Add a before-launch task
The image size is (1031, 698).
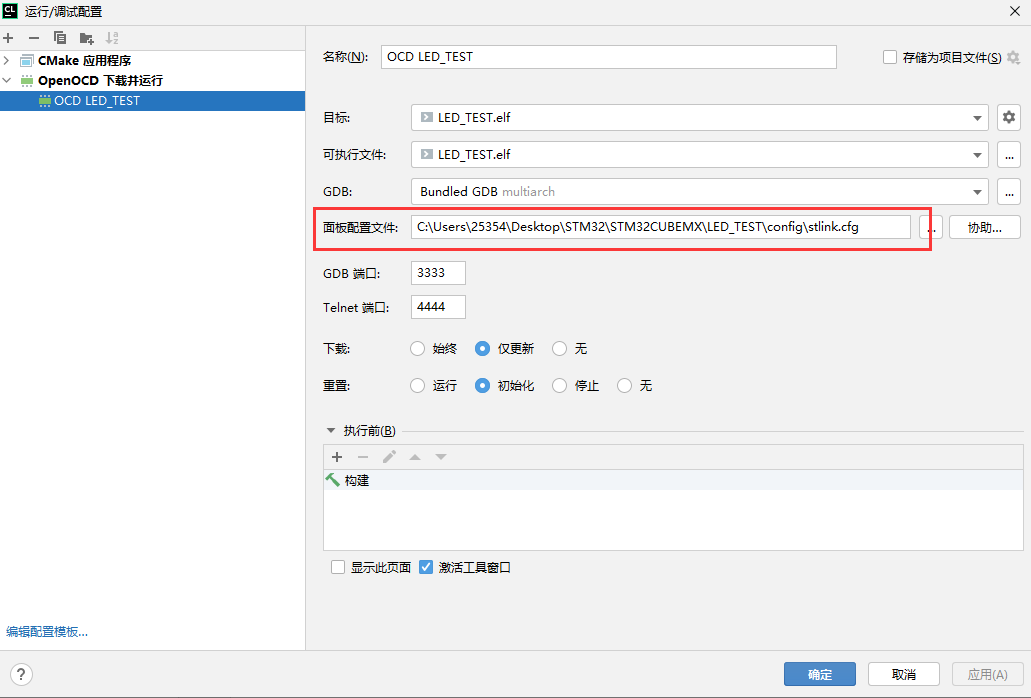click(337, 457)
